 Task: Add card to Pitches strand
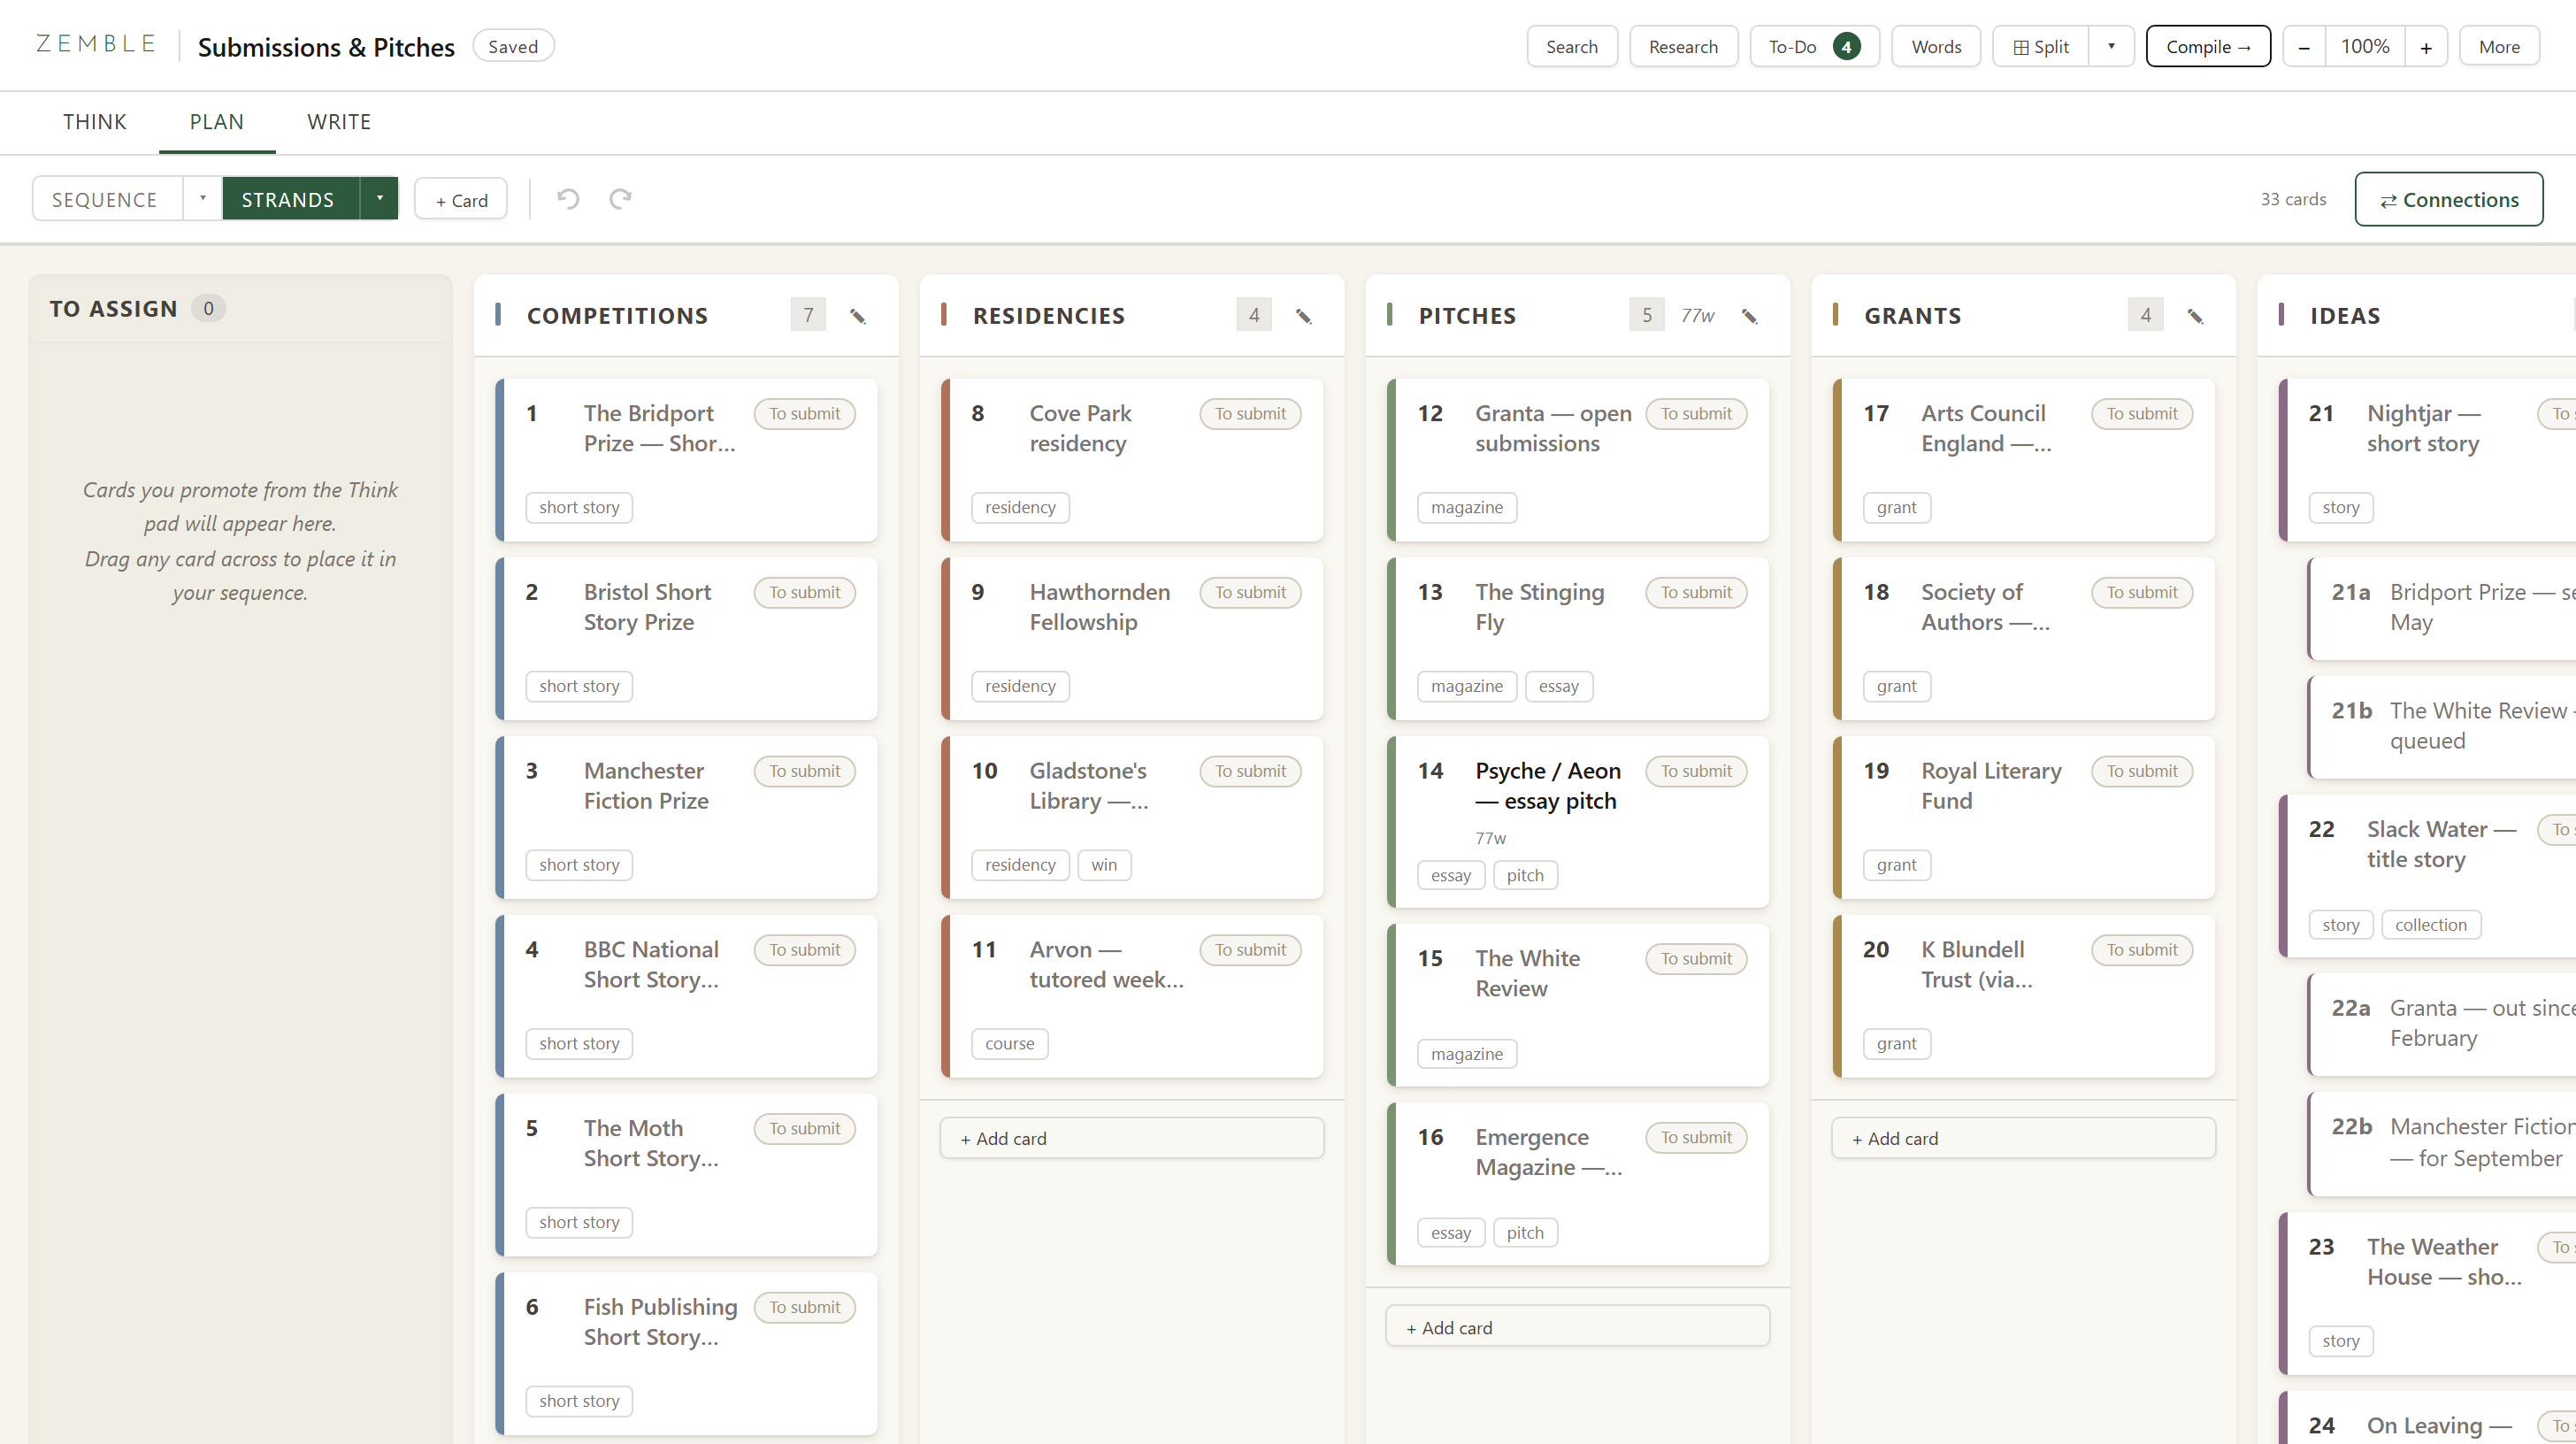[x=1578, y=1327]
